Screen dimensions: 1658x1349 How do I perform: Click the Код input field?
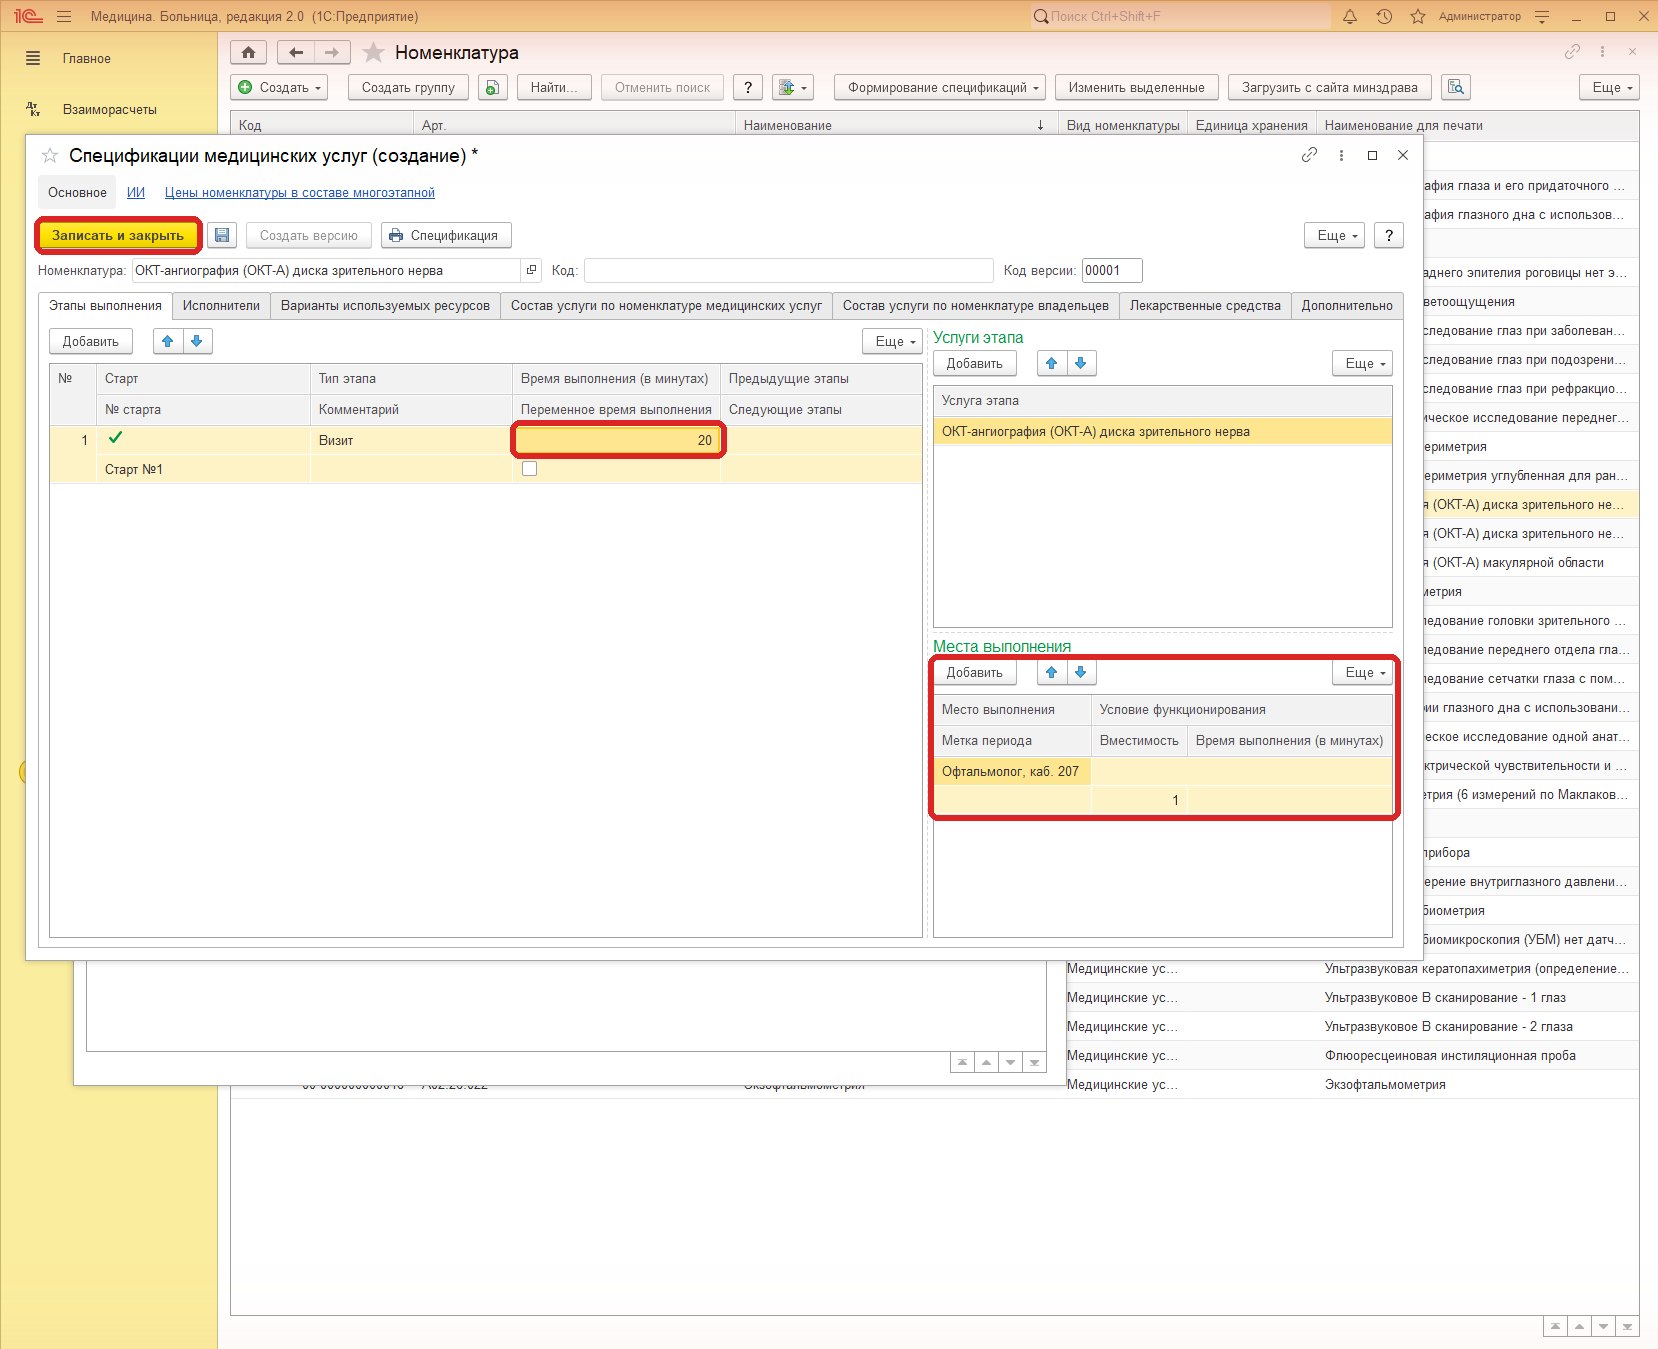(x=788, y=270)
